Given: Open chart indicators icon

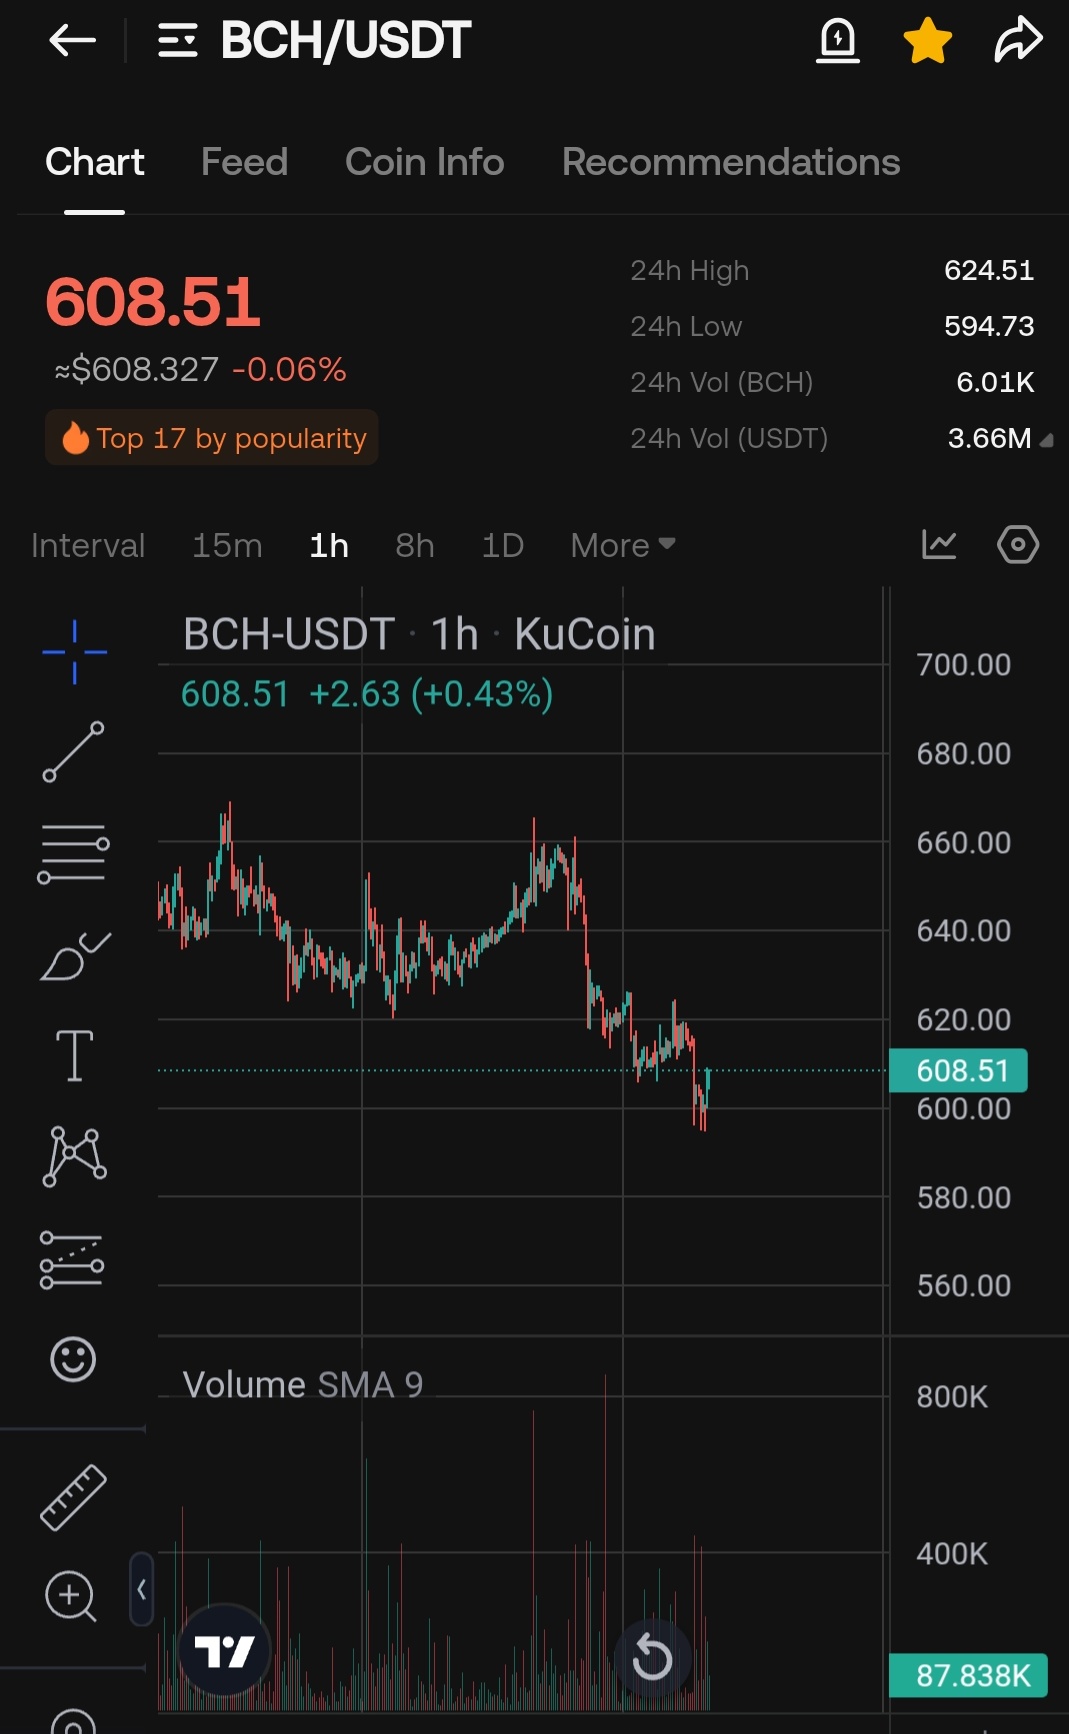Looking at the screenshot, I should (x=939, y=545).
